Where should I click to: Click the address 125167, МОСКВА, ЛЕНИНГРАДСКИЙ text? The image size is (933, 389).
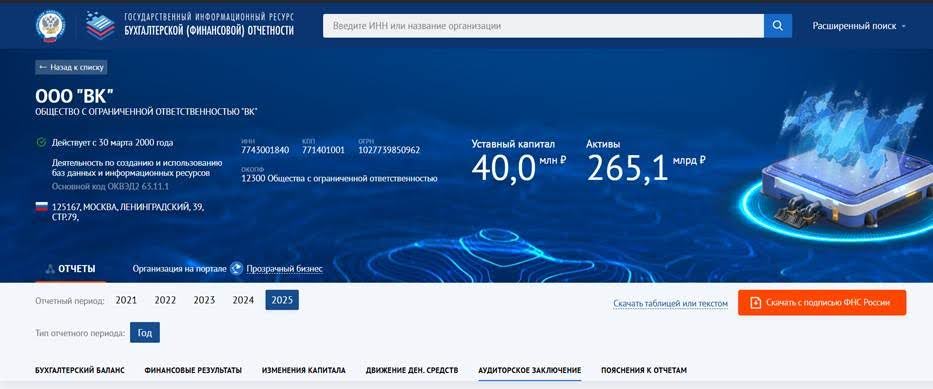coord(129,212)
